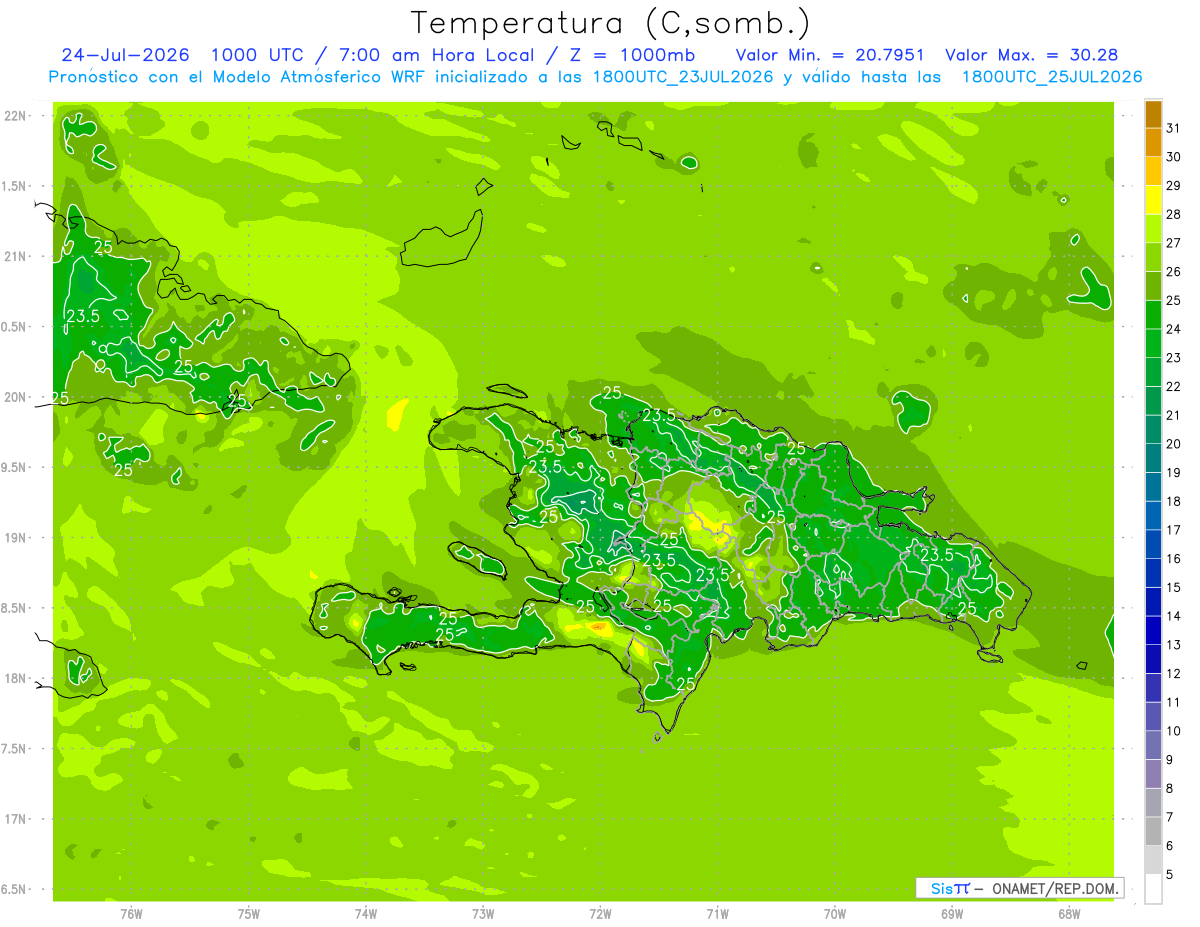Click legend value "31" on the color bar
The width and height of the screenshot is (1200, 927).
pyautogui.click(x=1173, y=128)
